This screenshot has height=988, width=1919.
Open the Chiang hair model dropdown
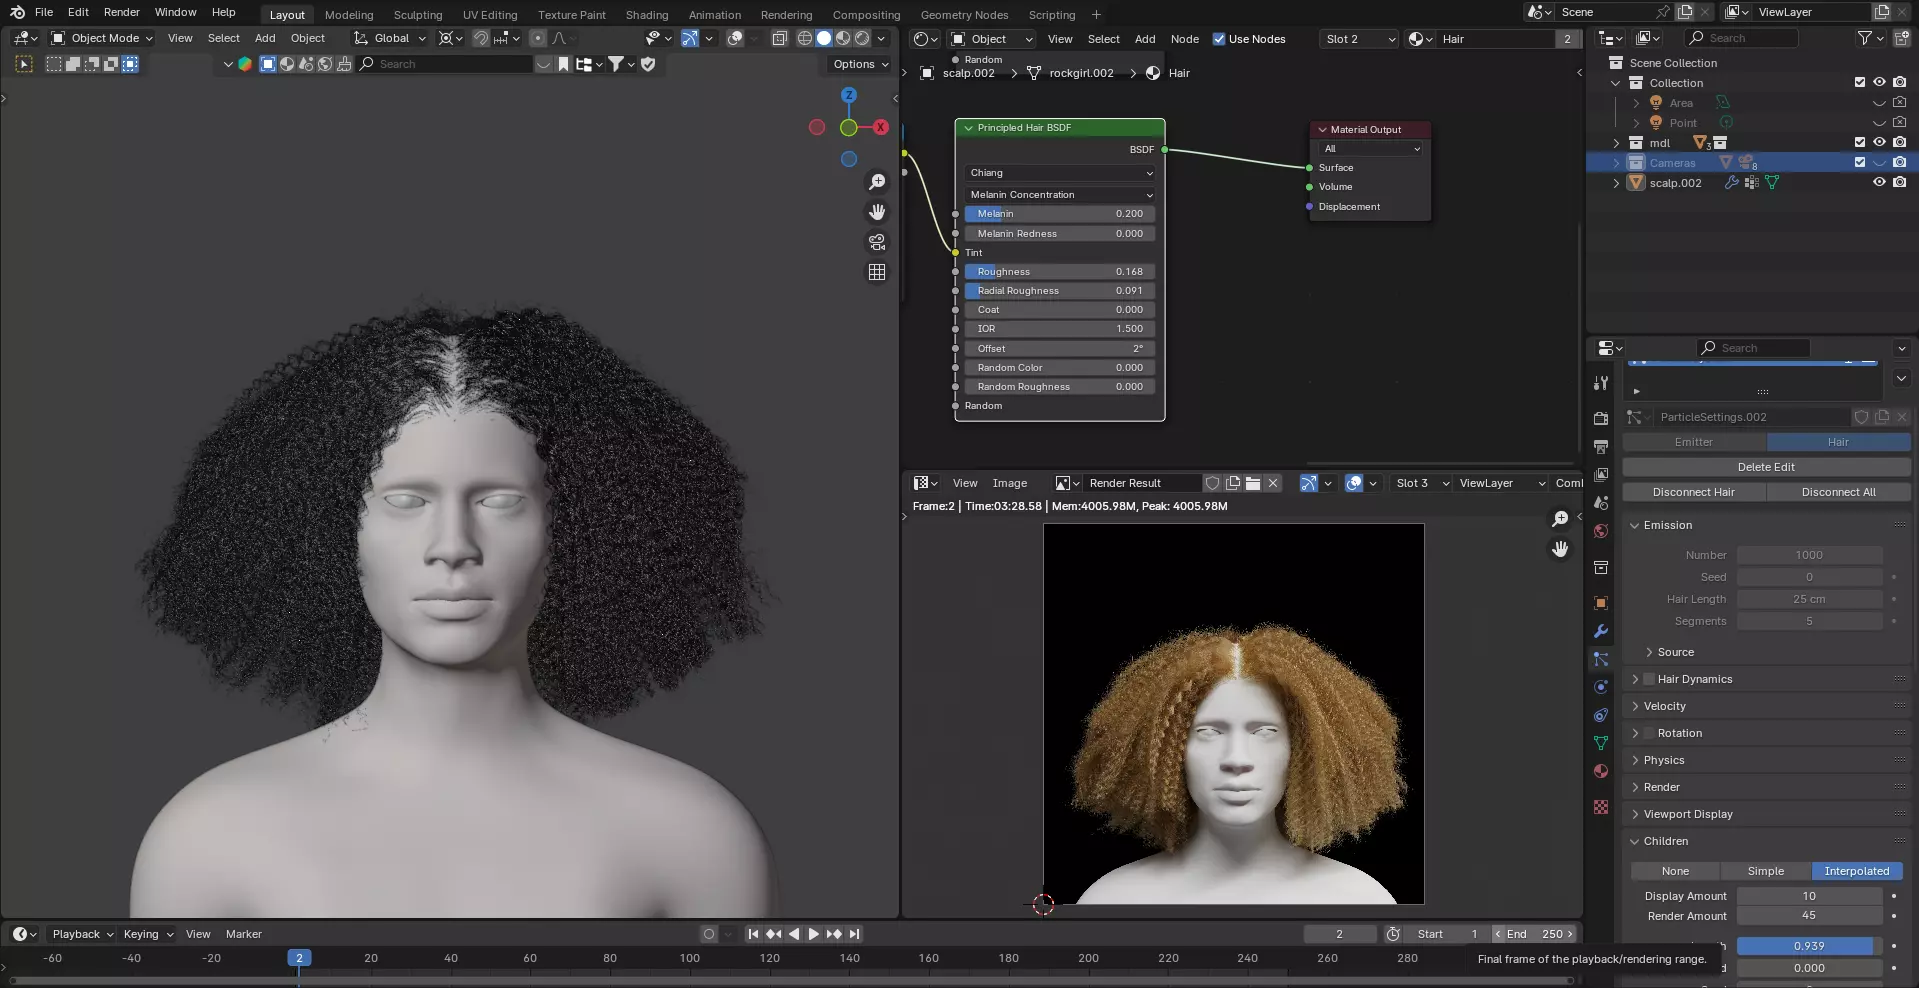coord(1061,173)
